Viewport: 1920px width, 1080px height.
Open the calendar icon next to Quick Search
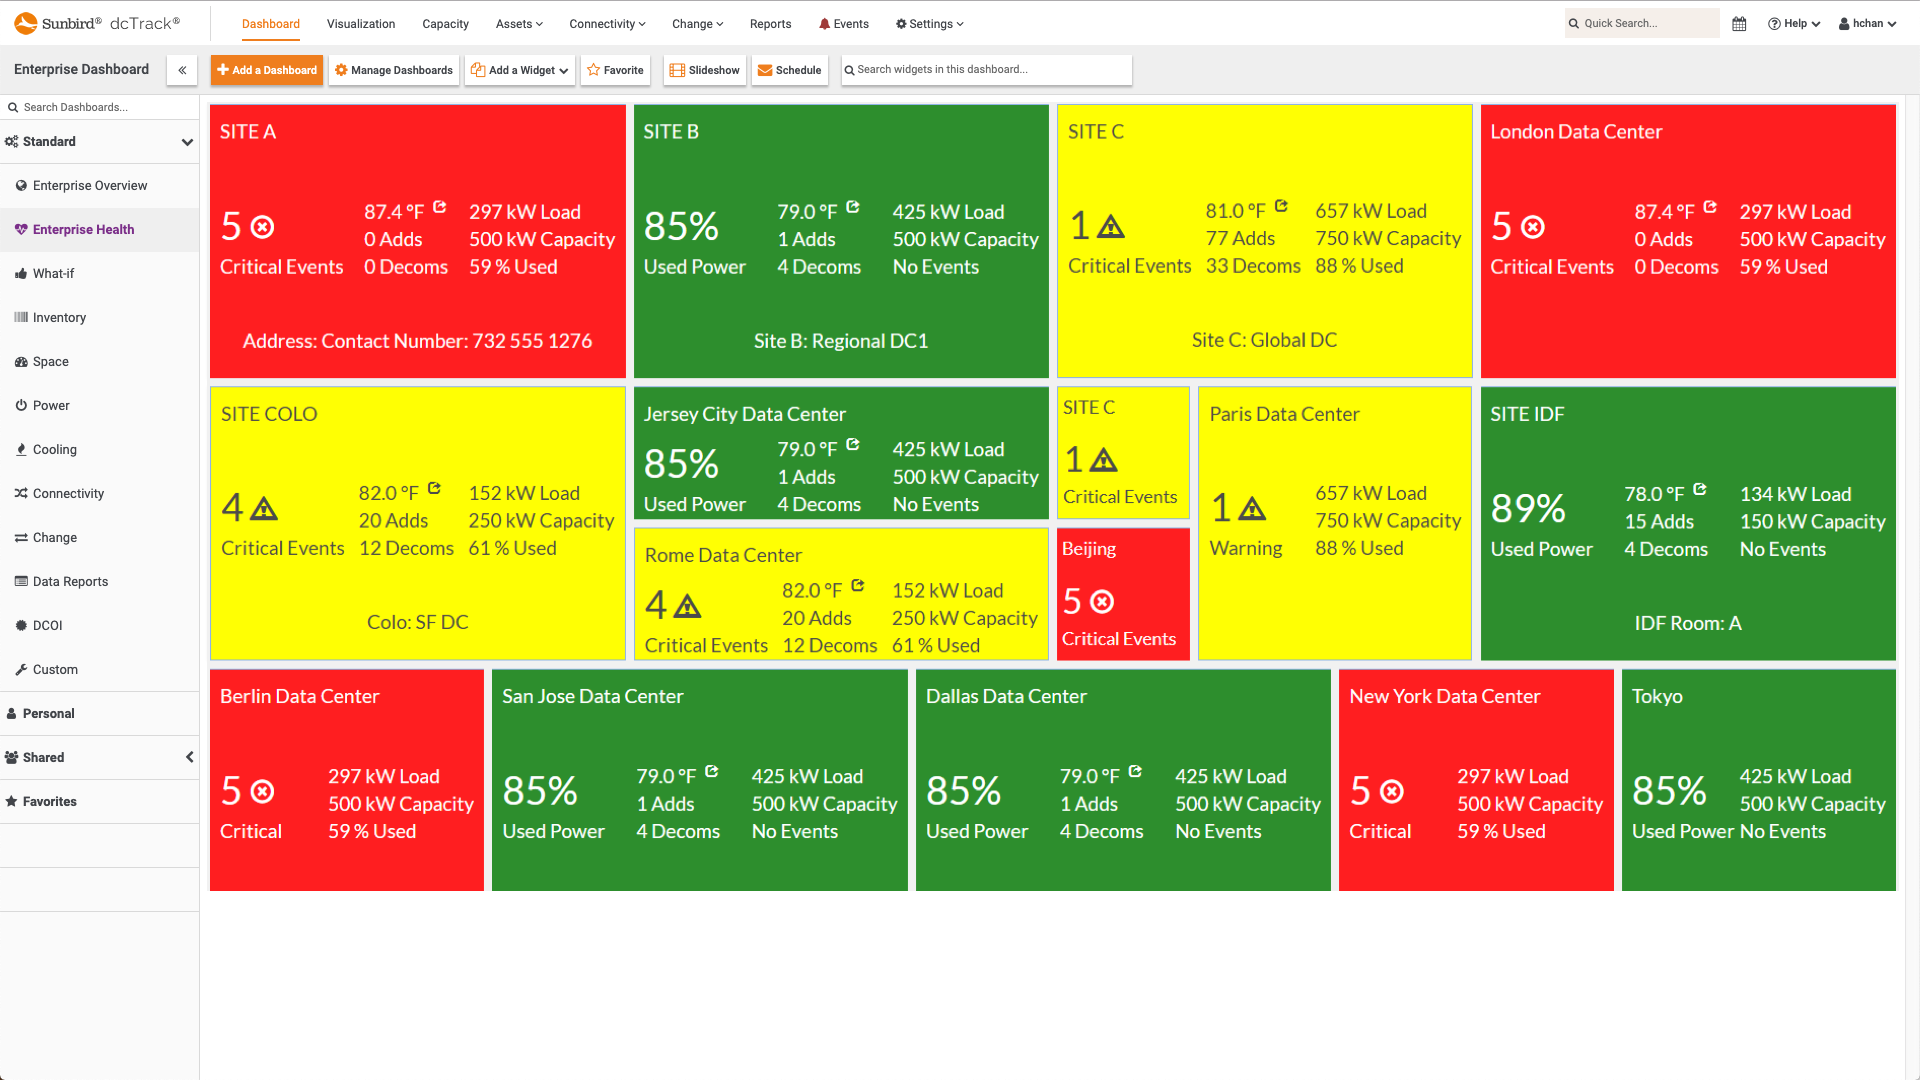coord(1738,23)
